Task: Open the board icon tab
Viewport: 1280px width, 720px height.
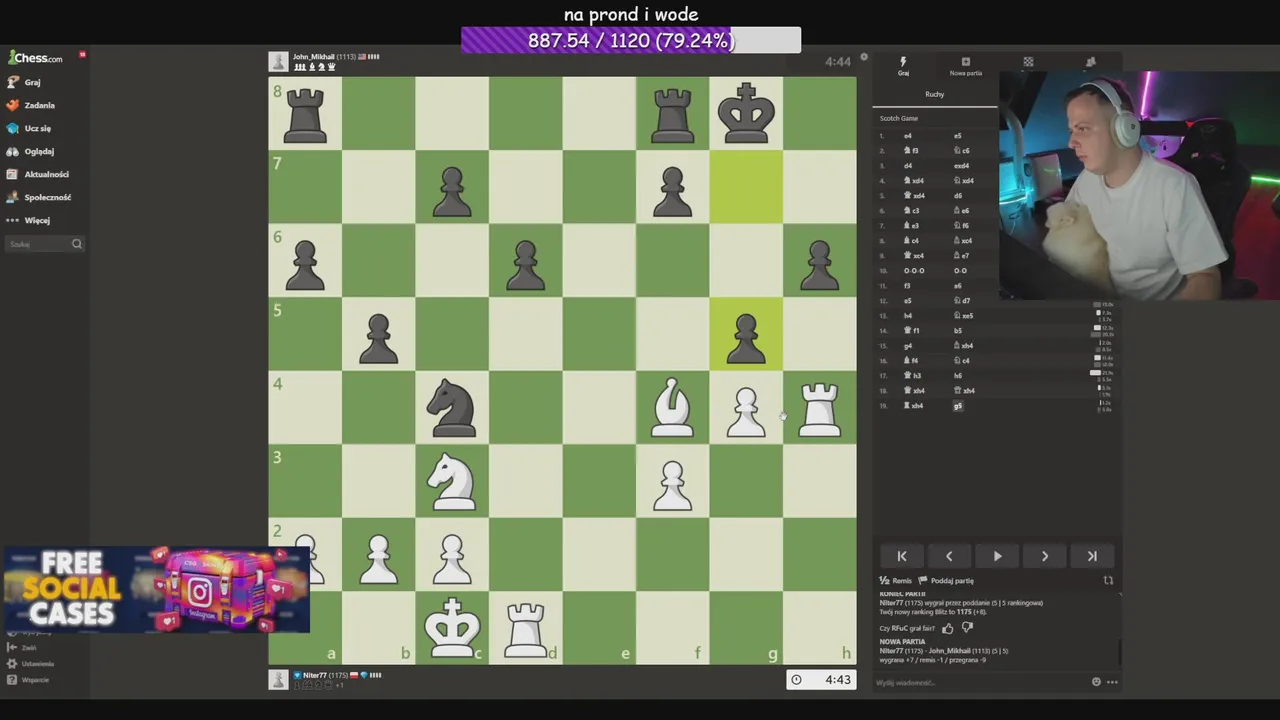Action: (x=1028, y=63)
